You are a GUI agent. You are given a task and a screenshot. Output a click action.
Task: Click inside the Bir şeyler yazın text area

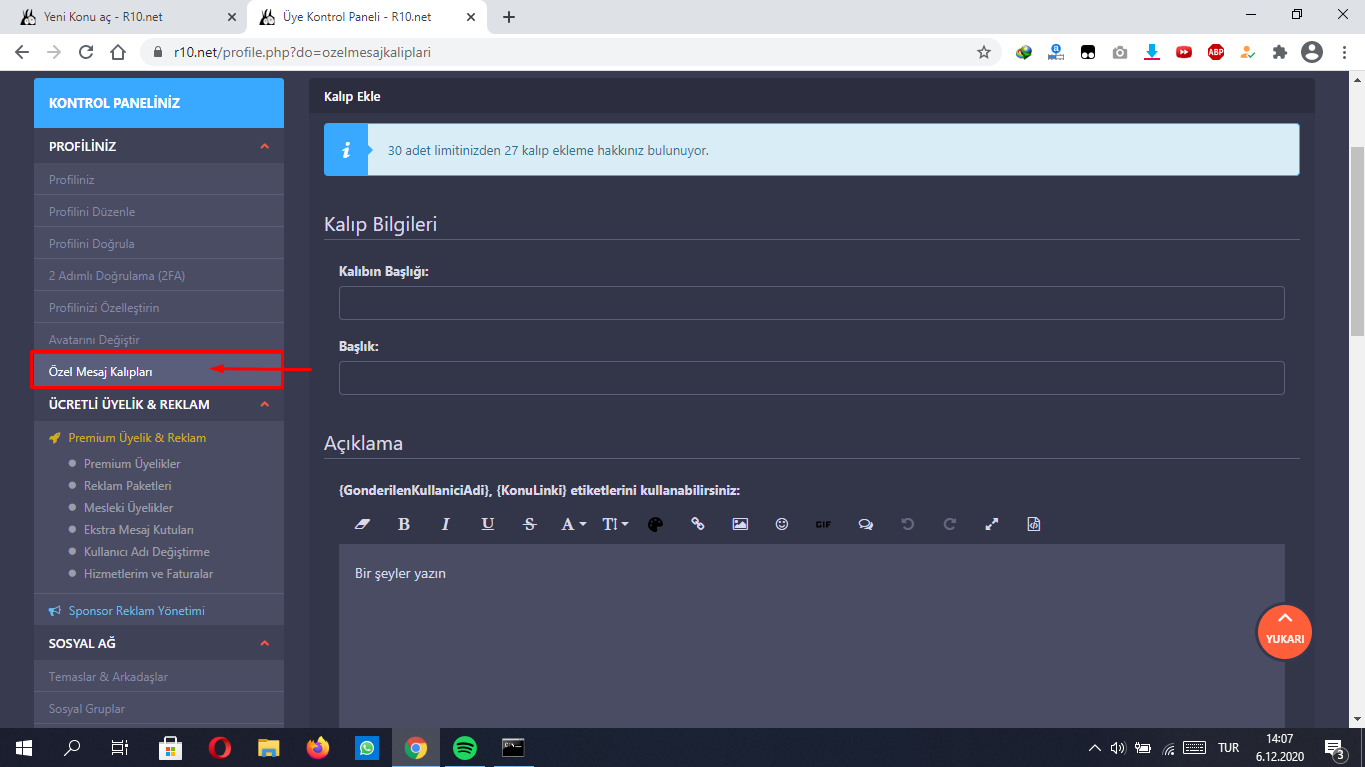(x=811, y=636)
